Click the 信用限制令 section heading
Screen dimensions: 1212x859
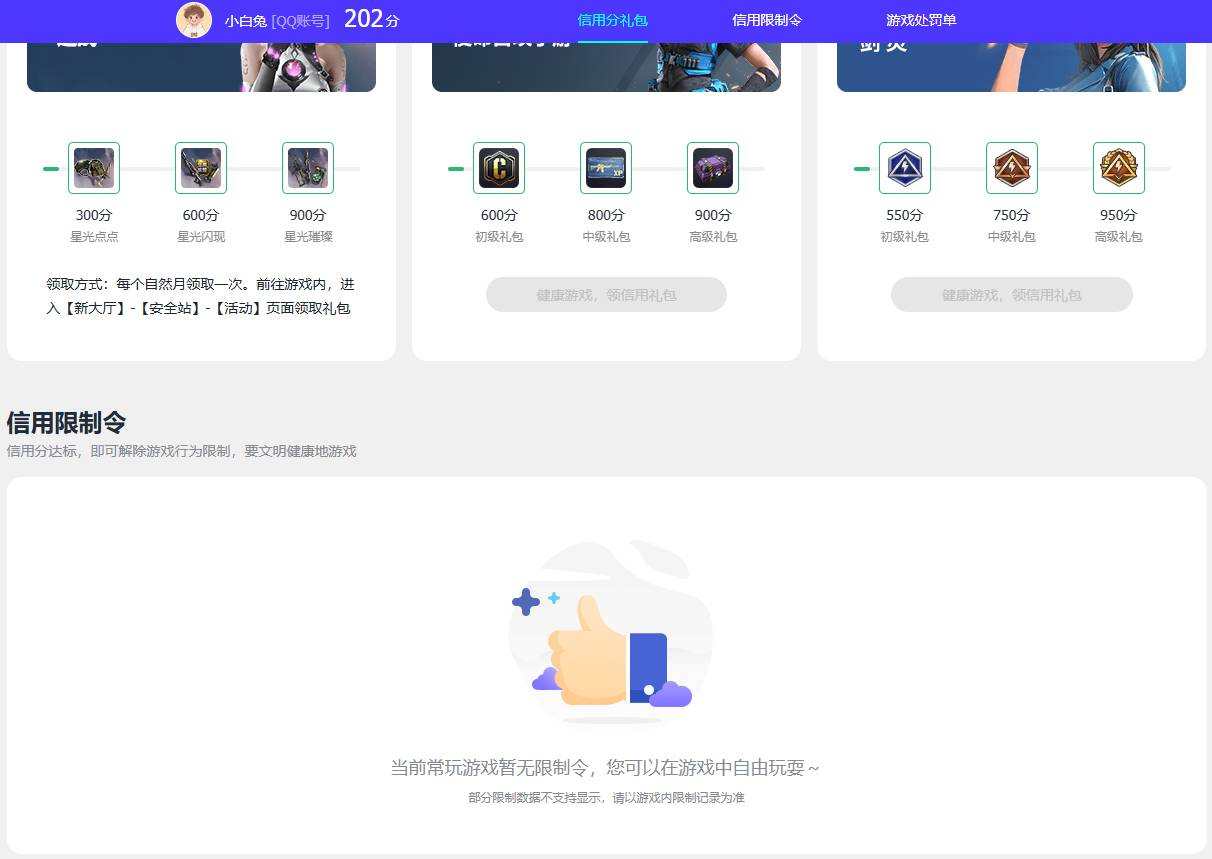tap(66, 422)
